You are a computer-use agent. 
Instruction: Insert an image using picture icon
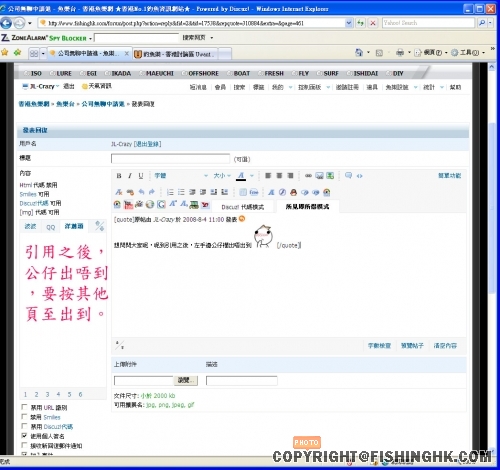pos(319,175)
